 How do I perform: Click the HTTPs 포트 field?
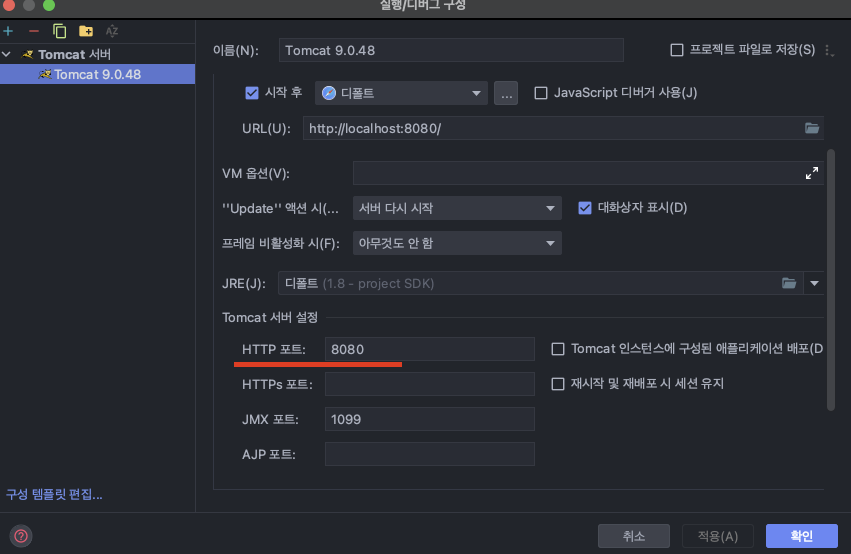[430, 384]
